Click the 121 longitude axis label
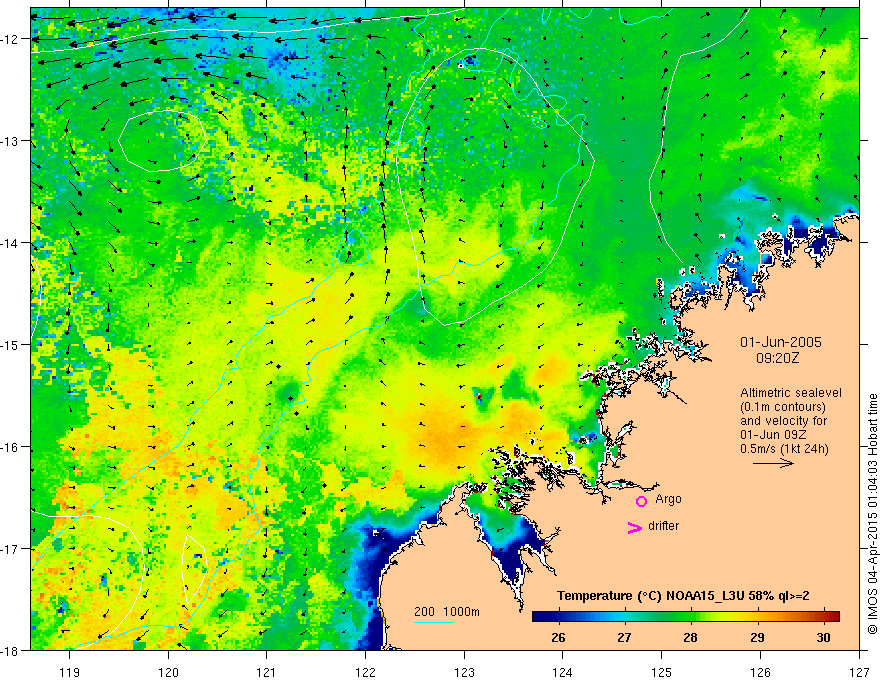The image size is (880, 680). point(267,672)
